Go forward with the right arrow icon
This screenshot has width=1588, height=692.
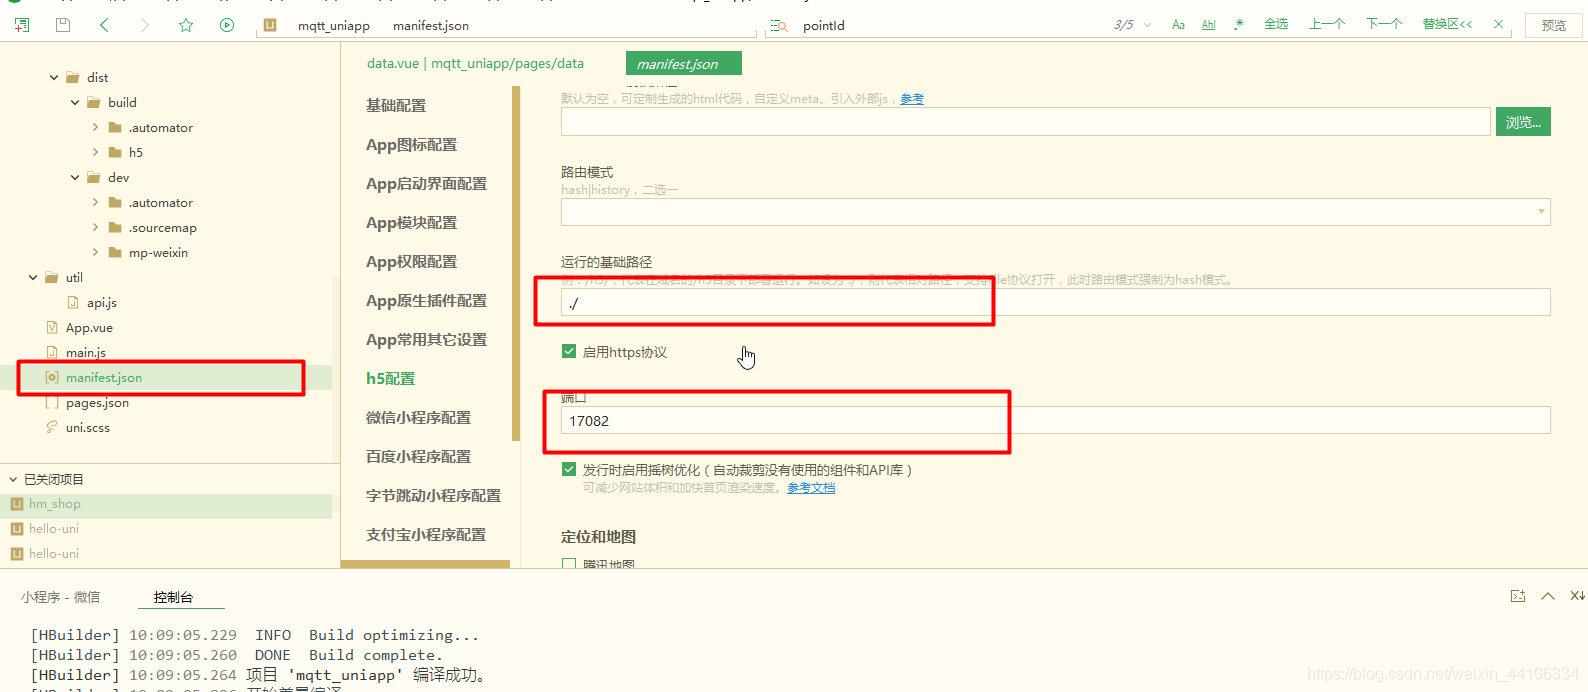(x=145, y=25)
